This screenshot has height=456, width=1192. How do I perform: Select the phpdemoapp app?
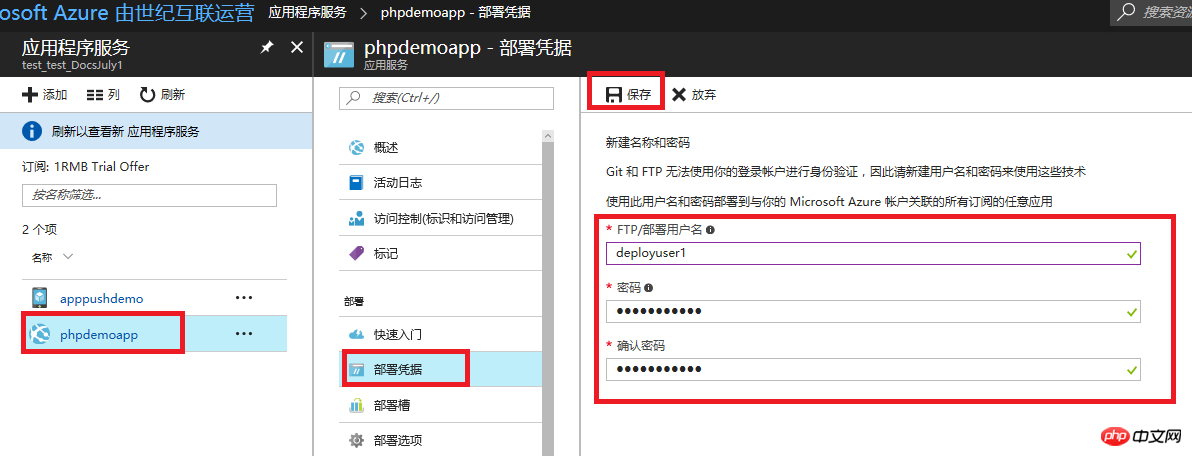click(x=99, y=334)
